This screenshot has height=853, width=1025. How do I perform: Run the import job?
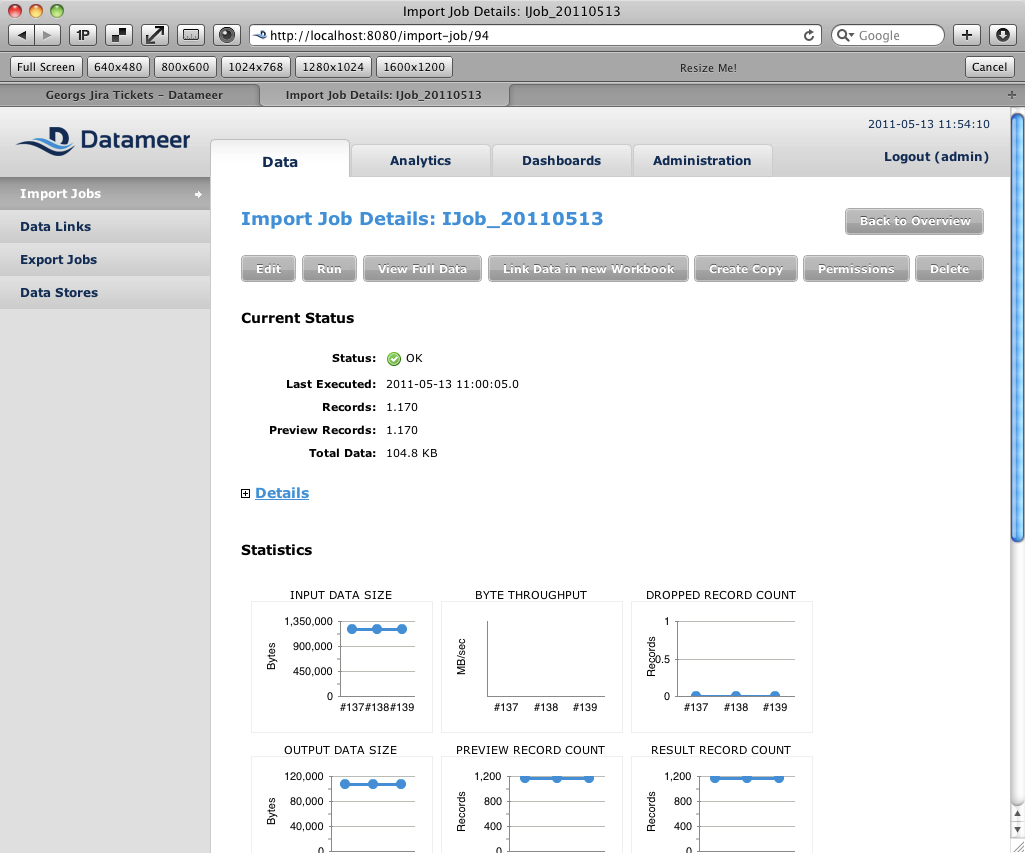click(x=329, y=269)
